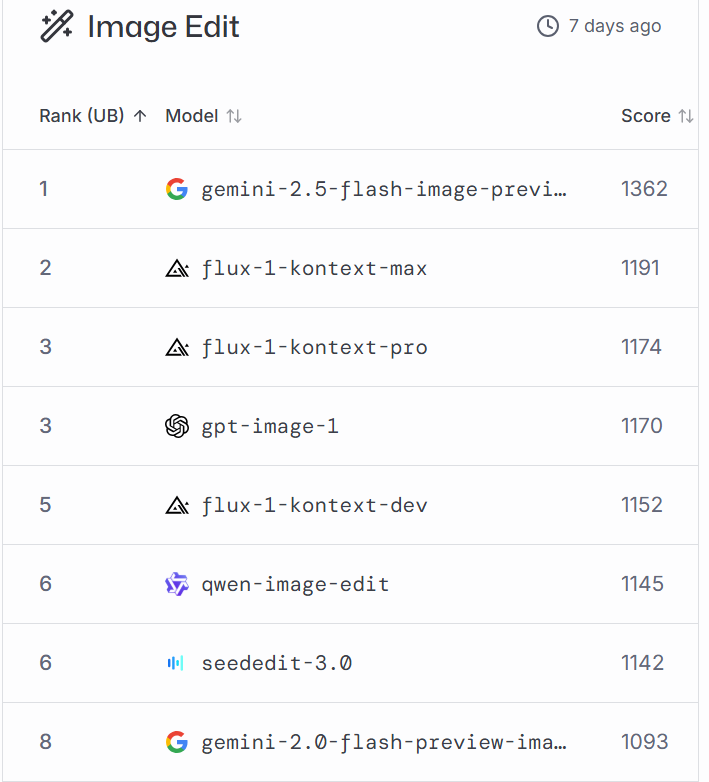Select the score value 1170
The height and width of the screenshot is (782, 709).
pos(642,426)
